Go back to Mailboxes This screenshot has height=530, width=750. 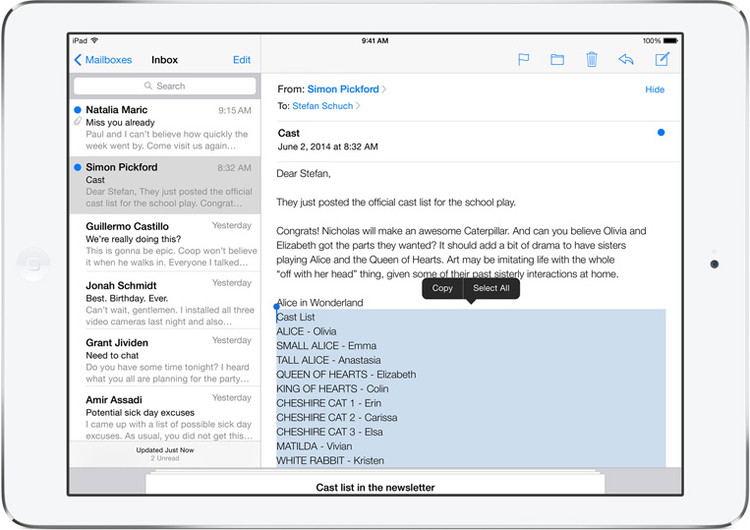[103, 60]
